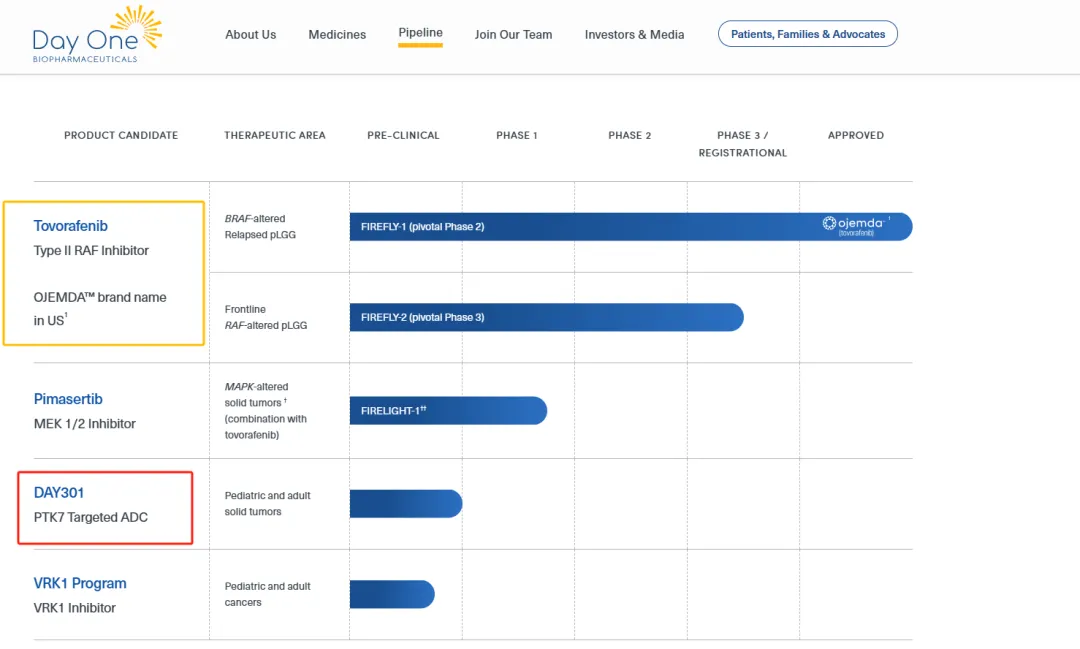The width and height of the screenshot is (1080, 649).
Task: Select the FIRELIGHT-1 trial bar
Action: (x=447, y=410)
